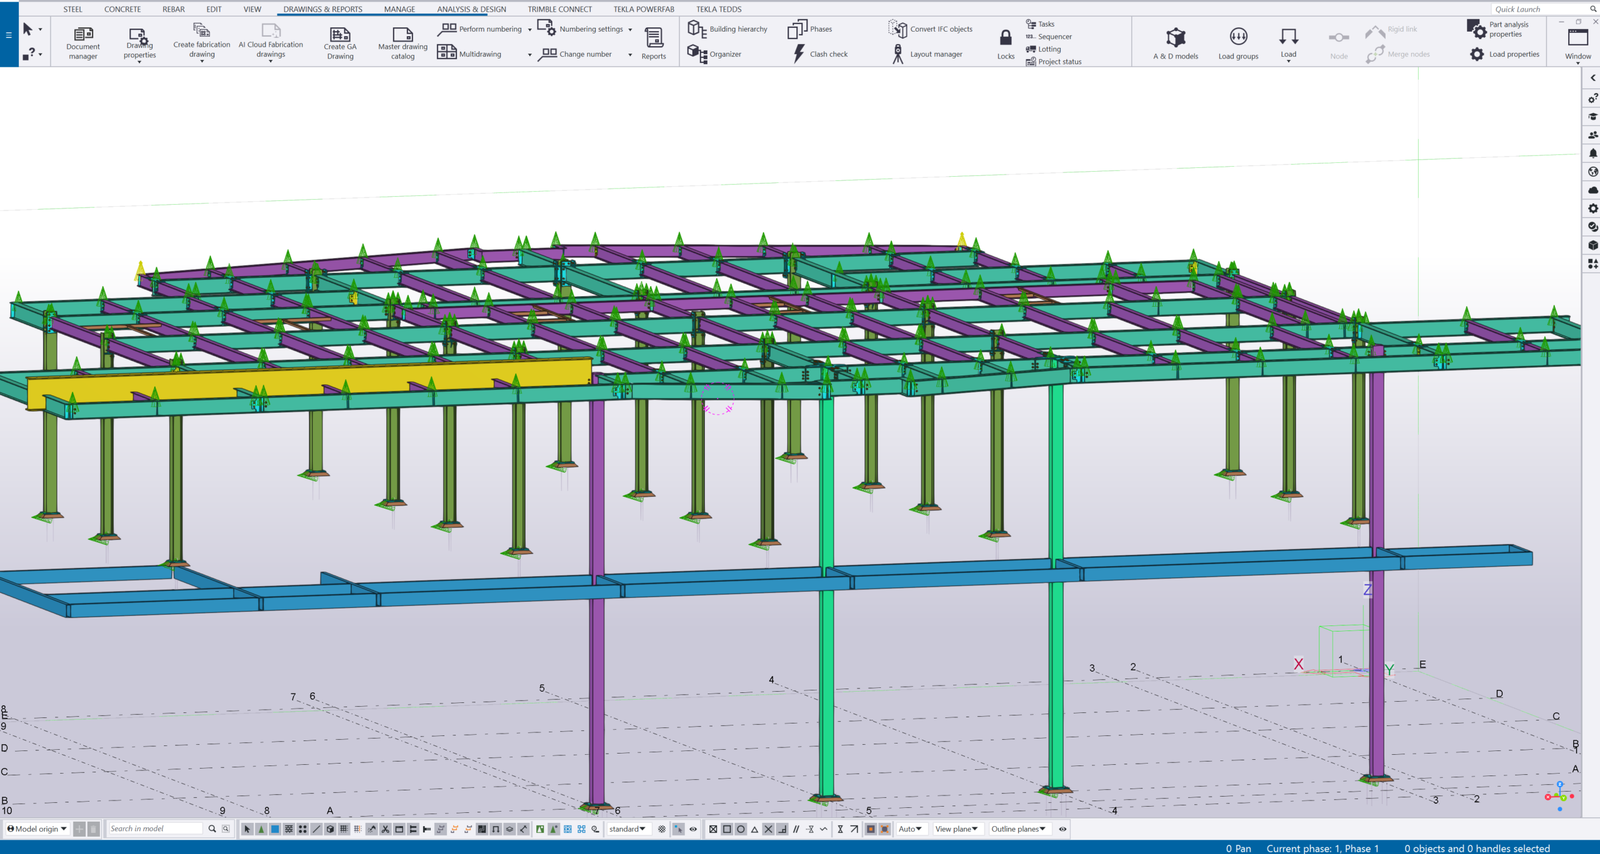Click the Multidrawing icon
The image size is (1600, 854).
(447, 53)
